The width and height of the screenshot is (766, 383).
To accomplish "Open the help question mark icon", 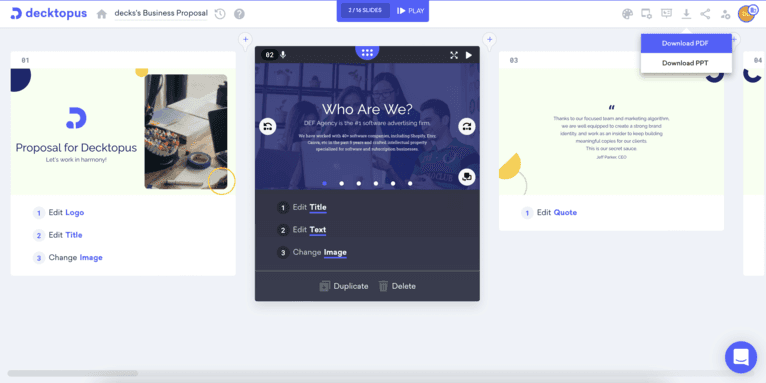I will coord(239,14).
